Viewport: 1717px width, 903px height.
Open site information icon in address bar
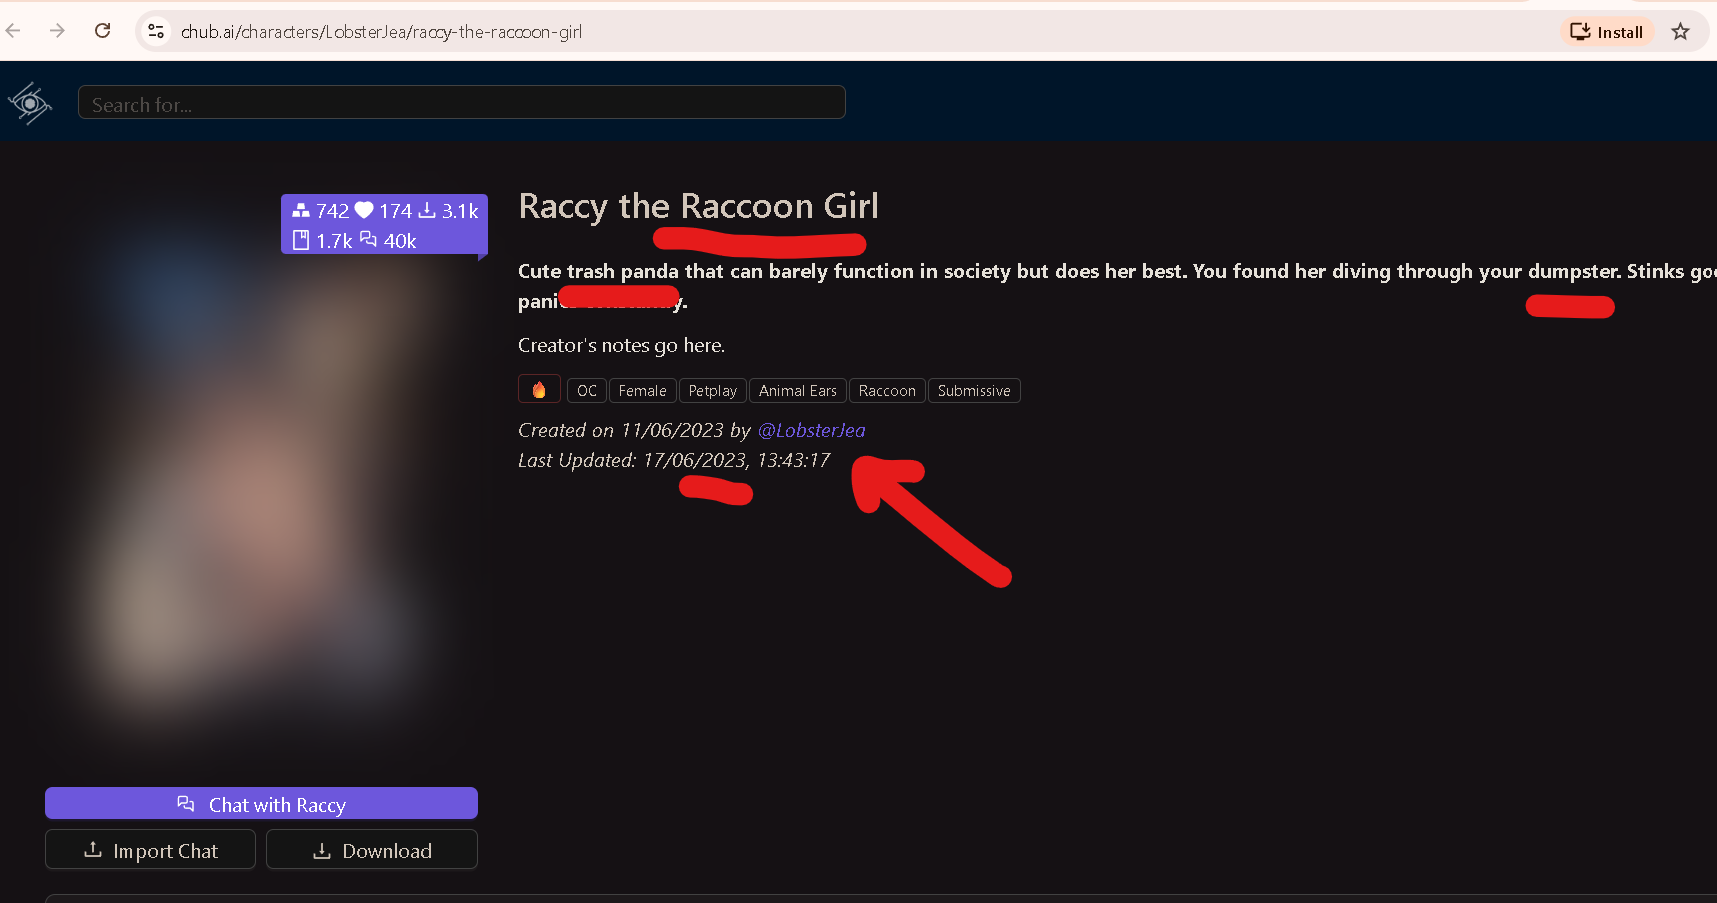tap(156, 32)
